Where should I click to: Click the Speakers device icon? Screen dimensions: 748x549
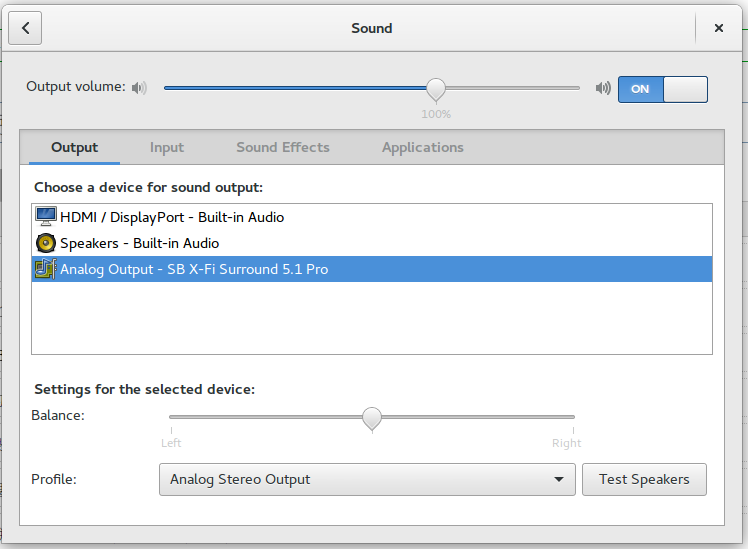tap(46, 243)
